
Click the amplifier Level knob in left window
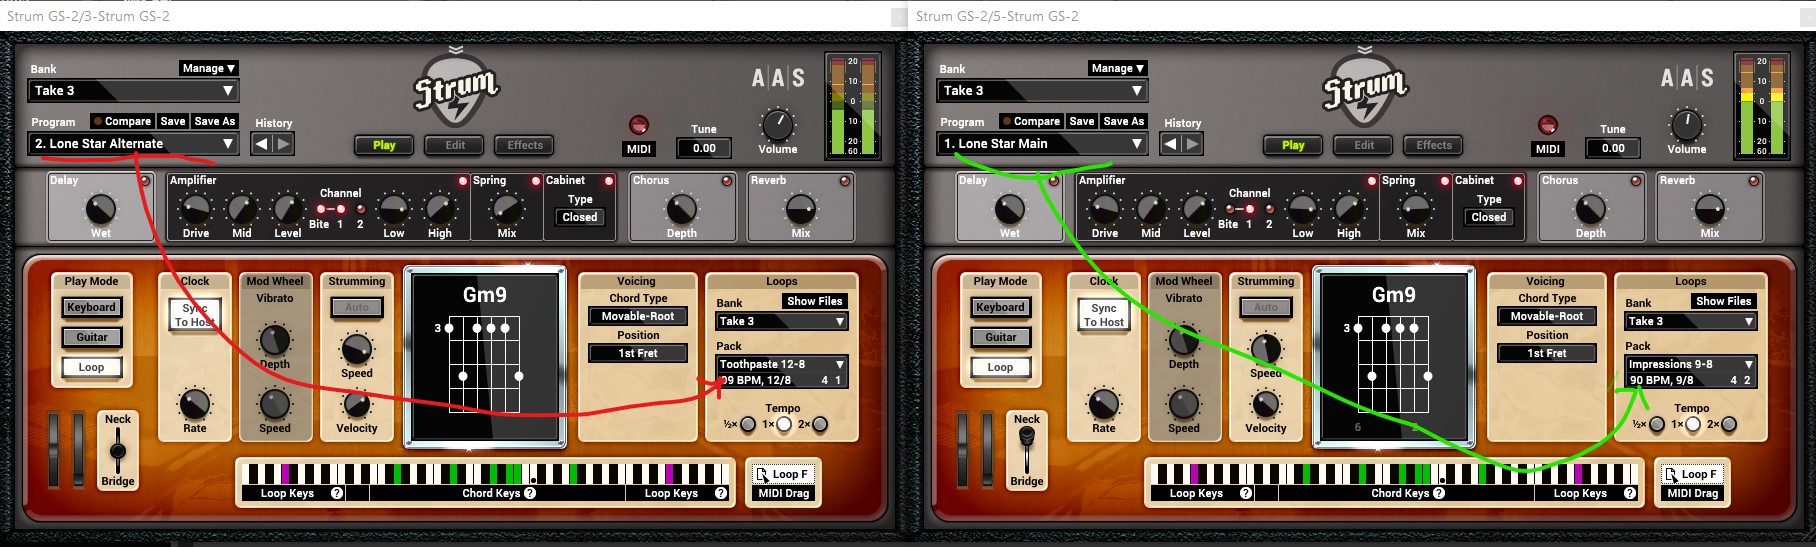coord(288,209)
